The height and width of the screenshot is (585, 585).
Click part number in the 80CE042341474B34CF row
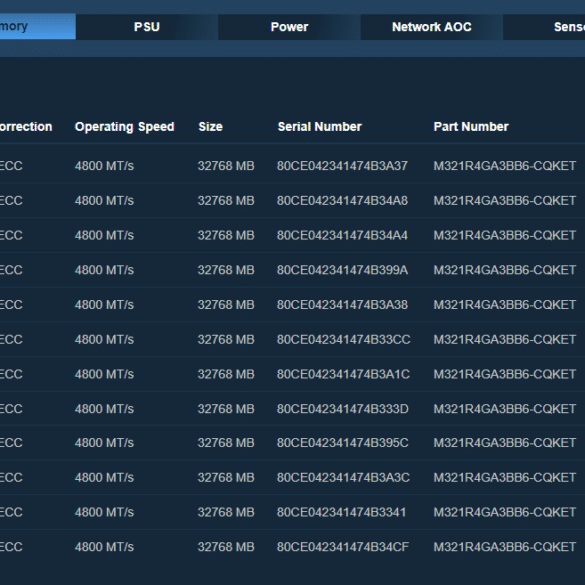pos(505,547)
